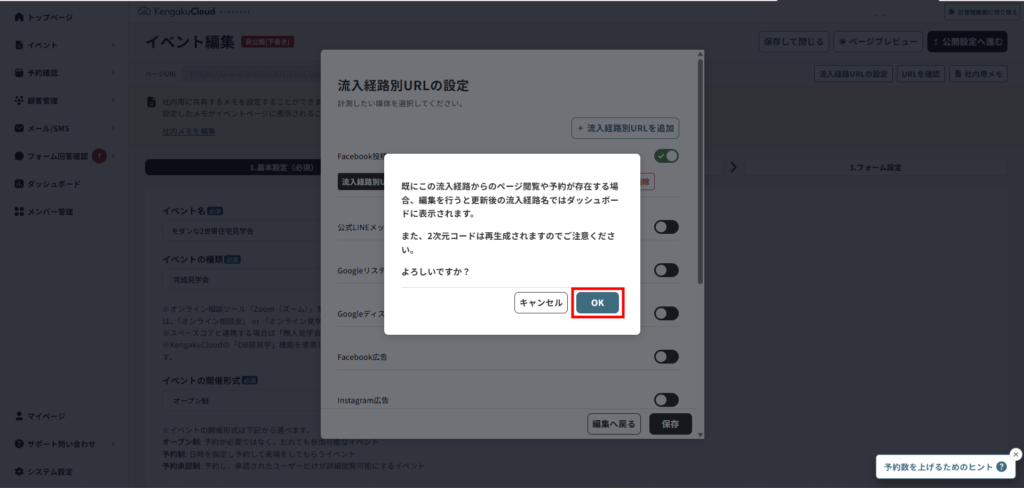Turn off the Facebook投稿 toggle
The width and height of the screenshot is (1024, 488).
(666, 156)
